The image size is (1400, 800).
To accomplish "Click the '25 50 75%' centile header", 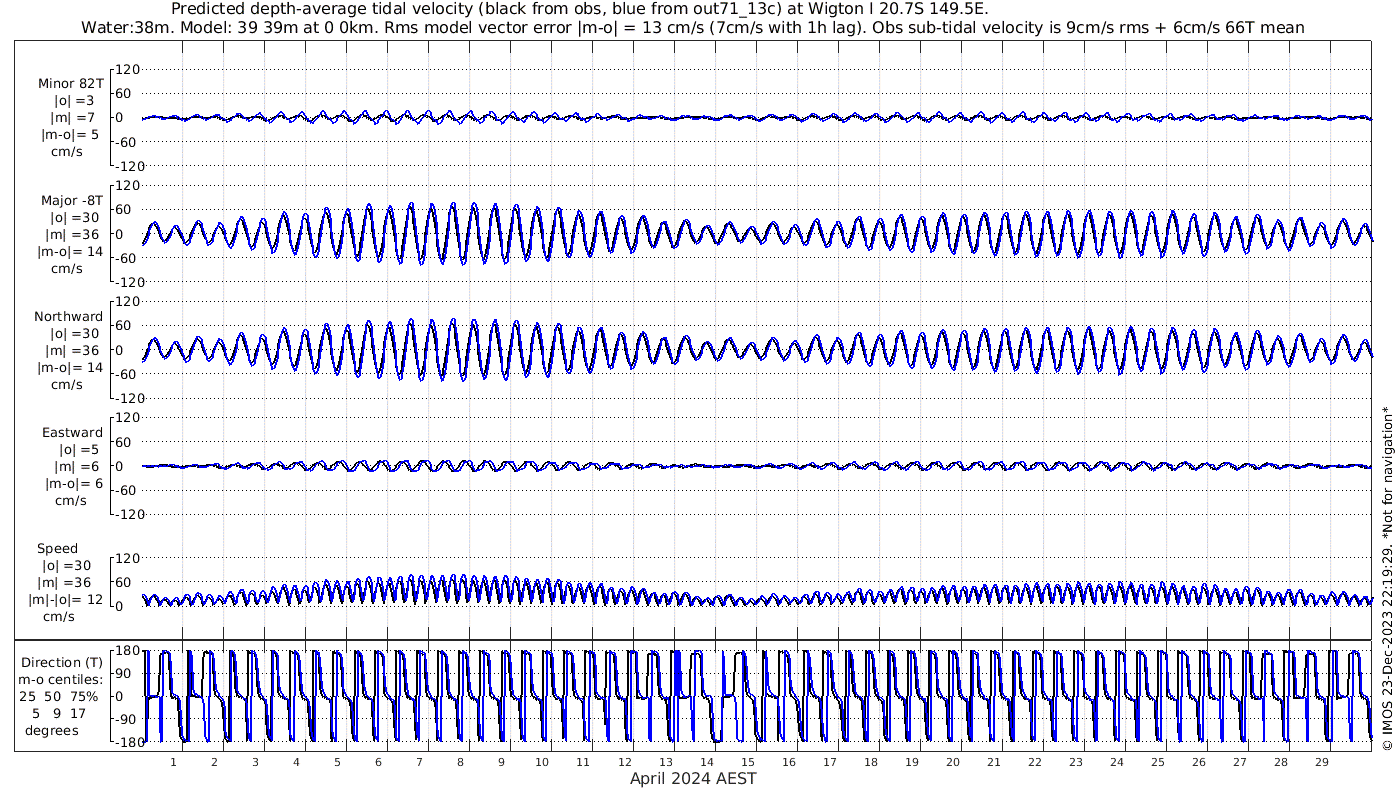I will tap(59, 697).
